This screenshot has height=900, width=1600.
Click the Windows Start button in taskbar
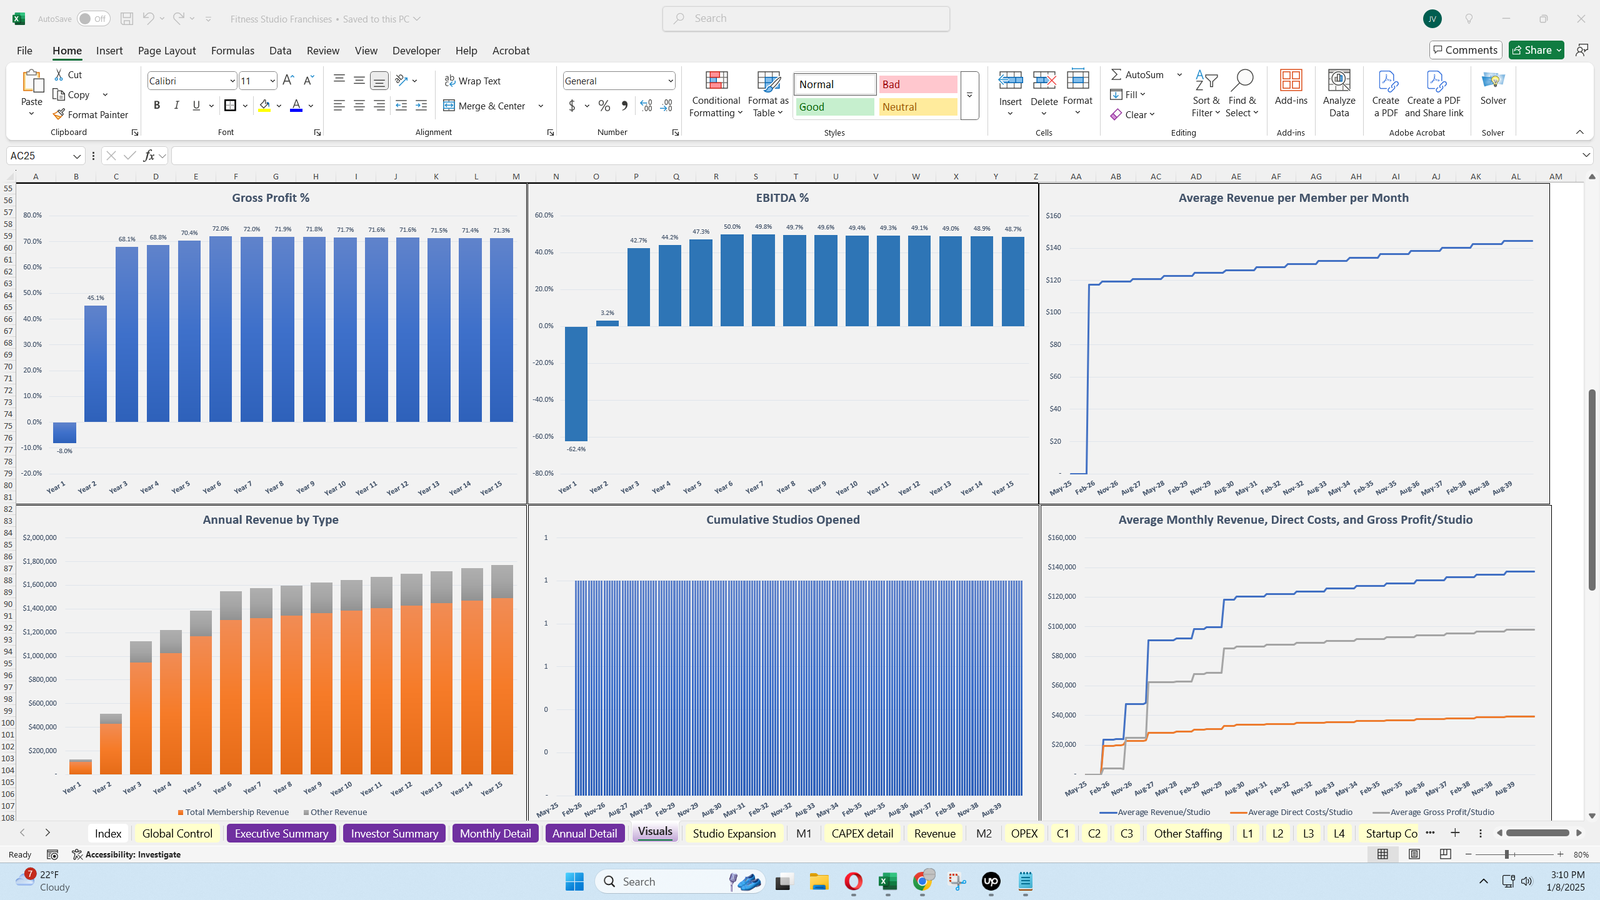click(574, 881)
